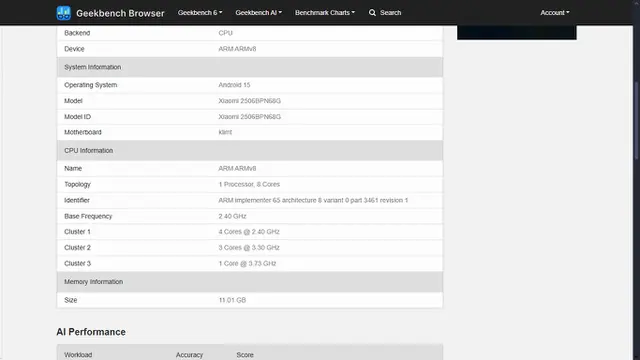
Task: Click the 'Device' row label
Action: pos(74,49)
